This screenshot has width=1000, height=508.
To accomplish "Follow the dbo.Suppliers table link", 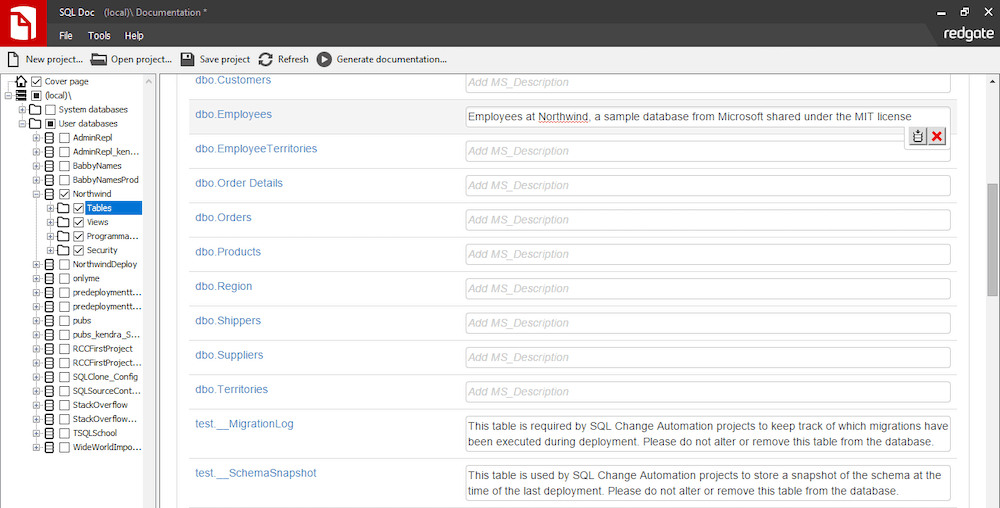I will point(230,355).
